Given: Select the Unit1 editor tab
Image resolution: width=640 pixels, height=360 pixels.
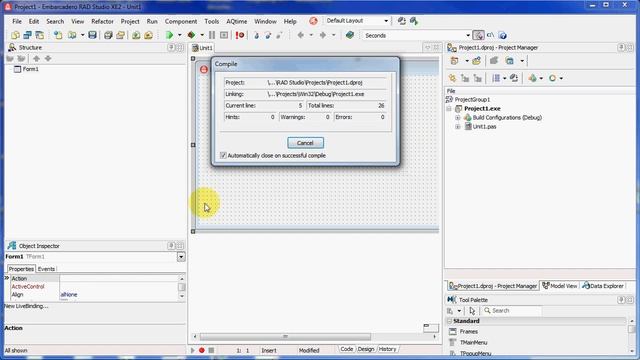Looking at the screenshot, I should 202,48.
